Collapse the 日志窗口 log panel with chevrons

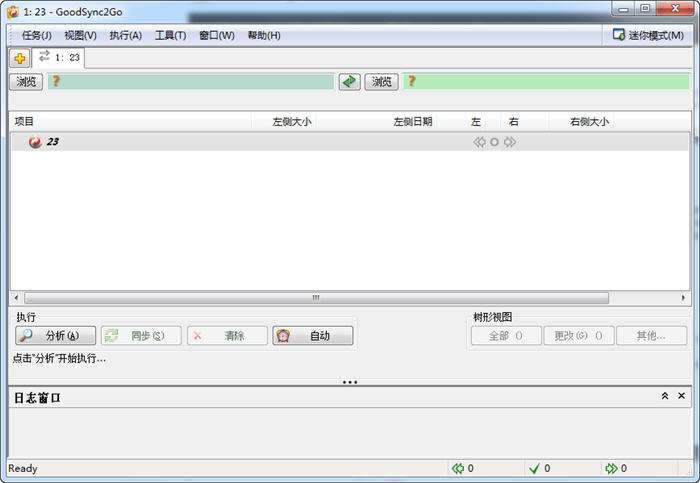pos(665,396)
